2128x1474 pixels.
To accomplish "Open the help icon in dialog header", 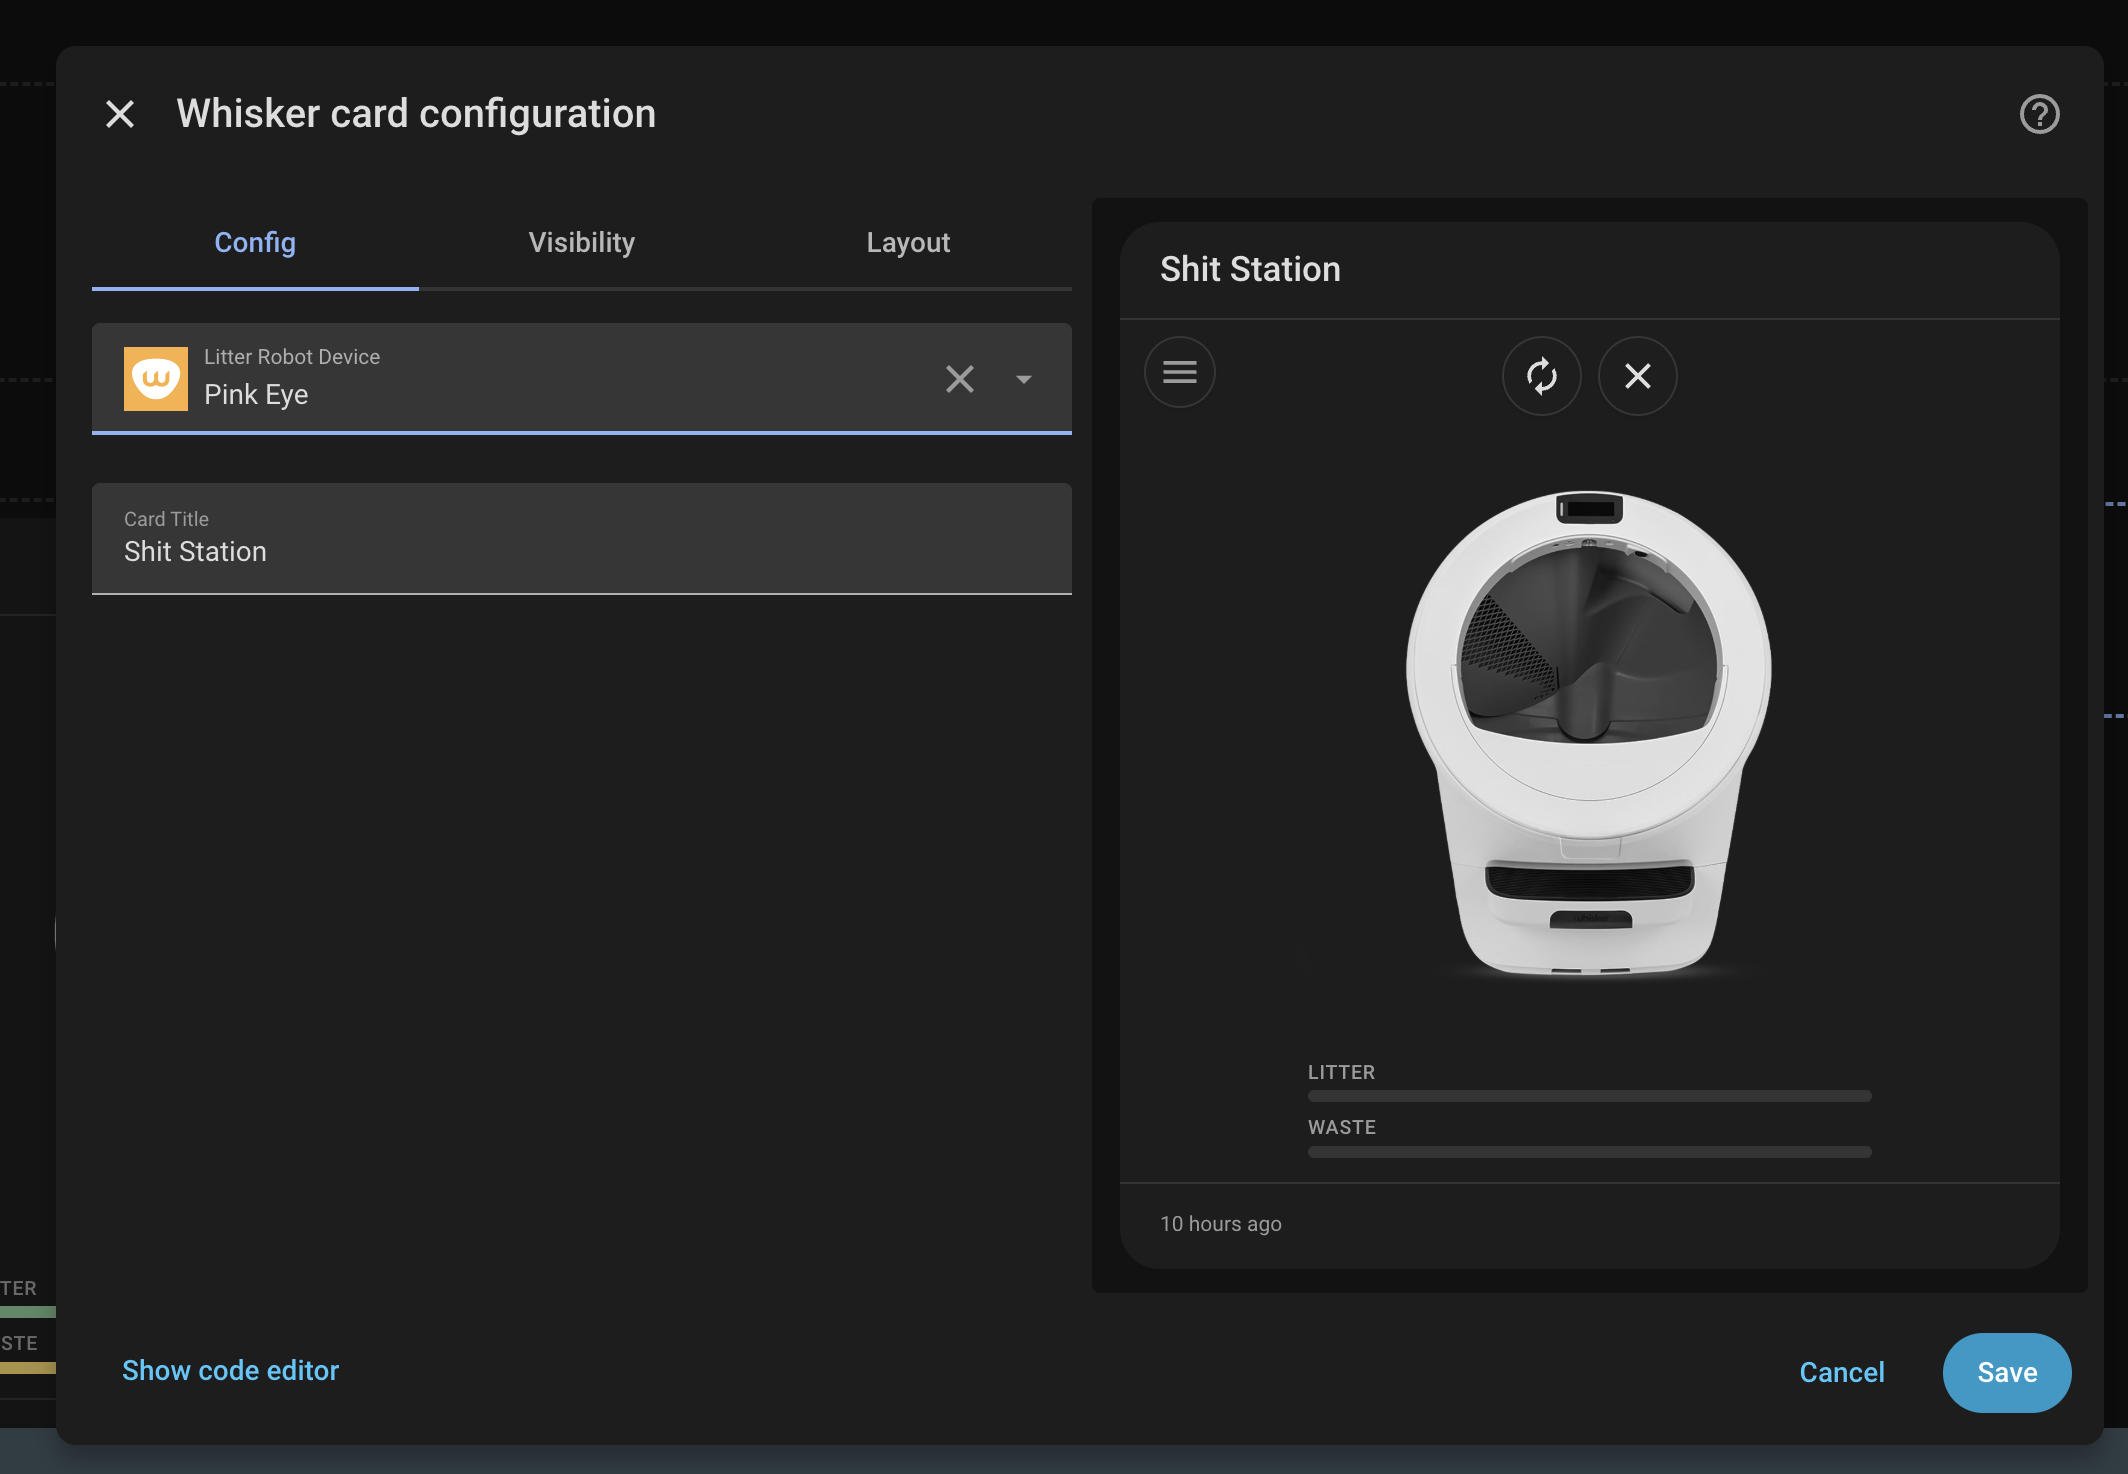I will (2039, 114).
